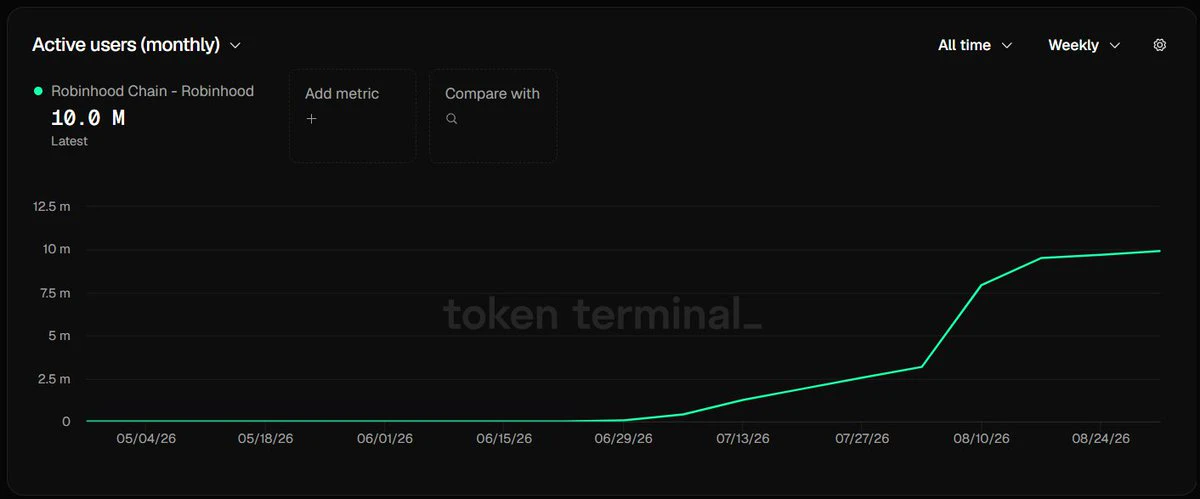Open the All time range dropdown
Screen dimensions: 1200x499
tap(975, 45)
